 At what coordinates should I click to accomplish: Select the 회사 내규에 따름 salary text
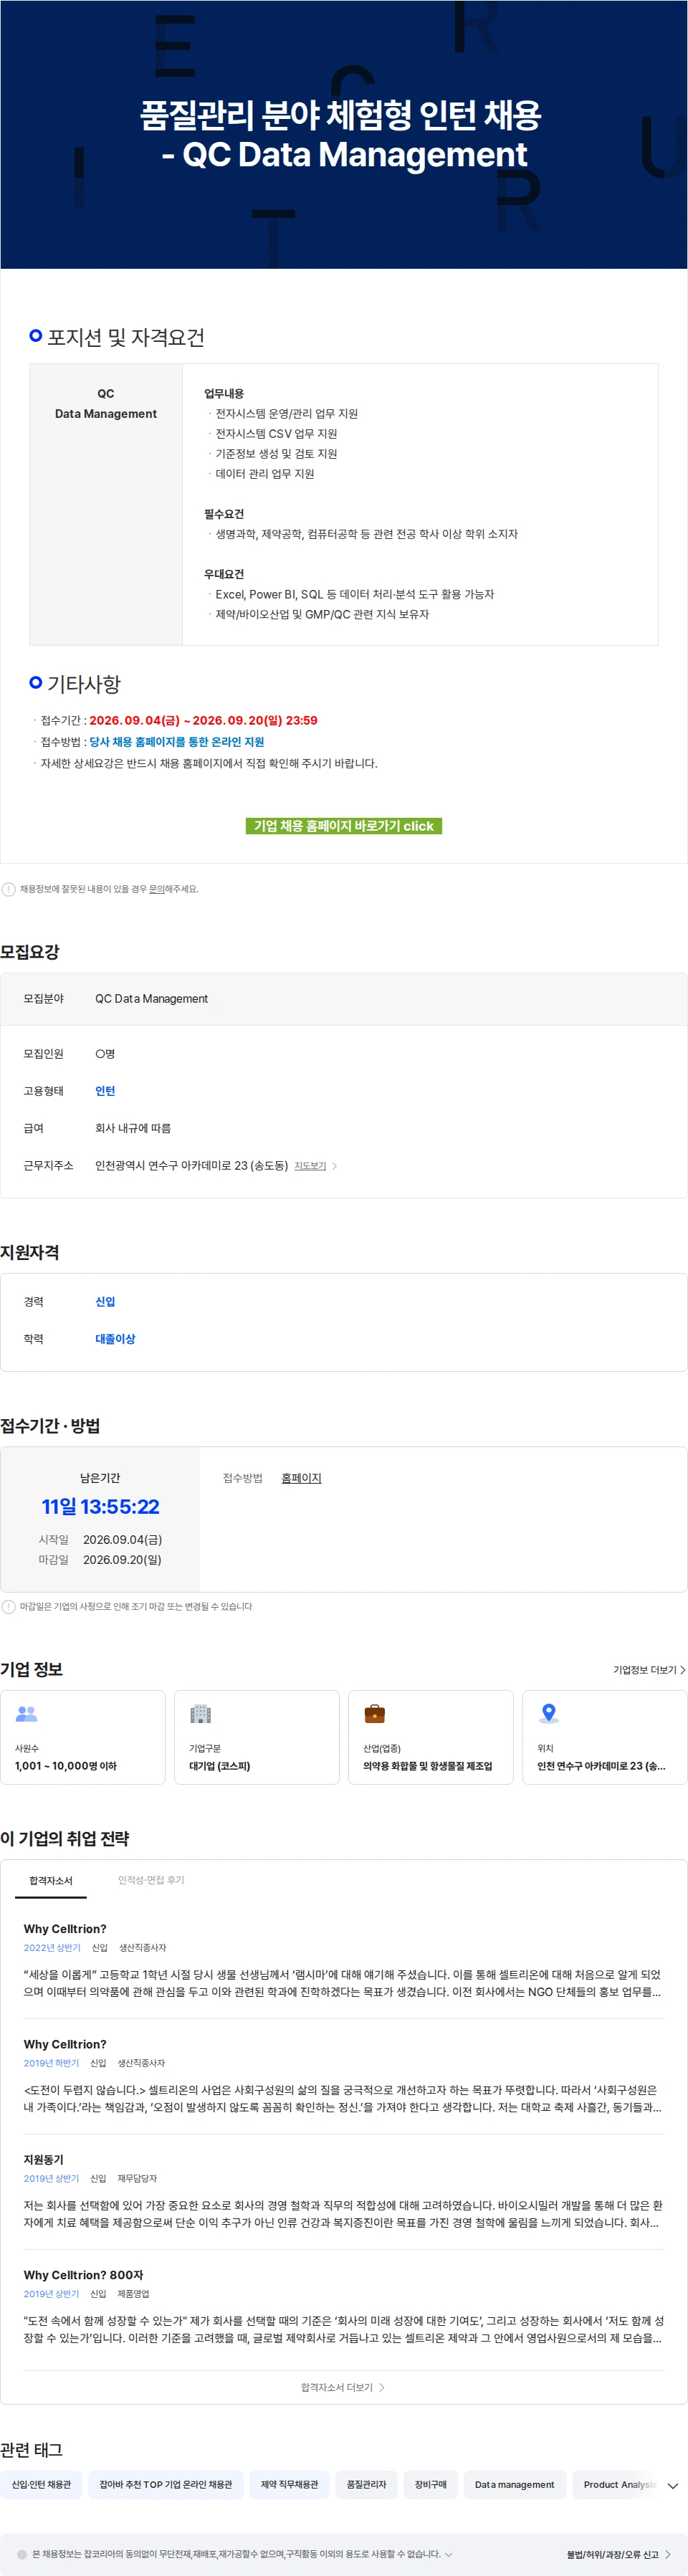click(x=133, y=1128)
